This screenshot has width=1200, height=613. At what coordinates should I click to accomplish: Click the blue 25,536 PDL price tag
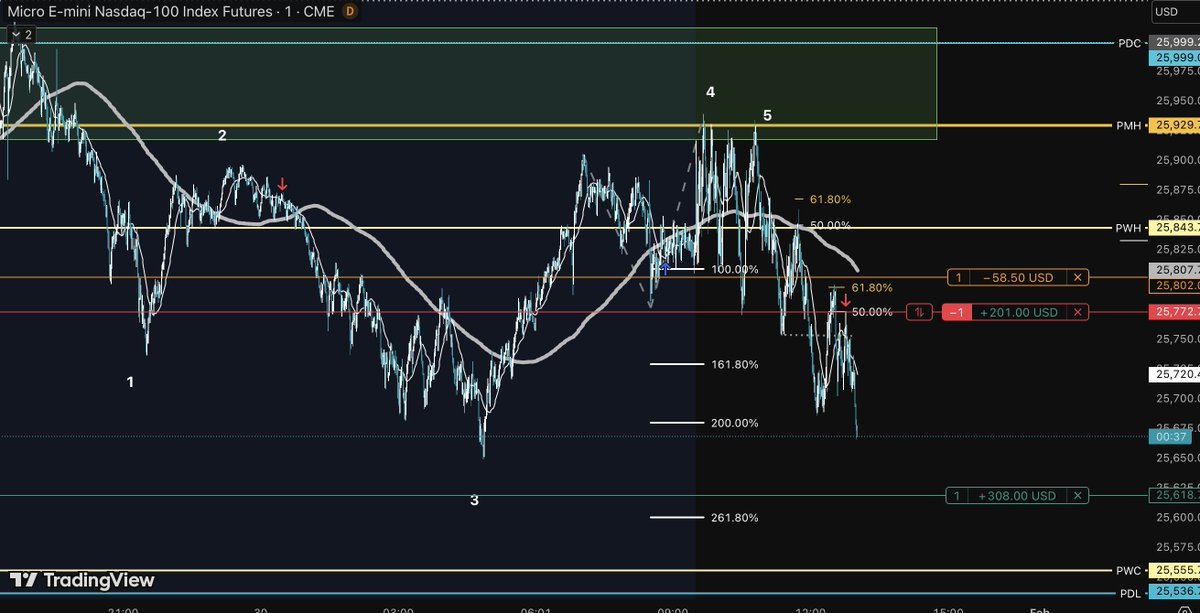pyautogui.click(x=1174, y=593)
